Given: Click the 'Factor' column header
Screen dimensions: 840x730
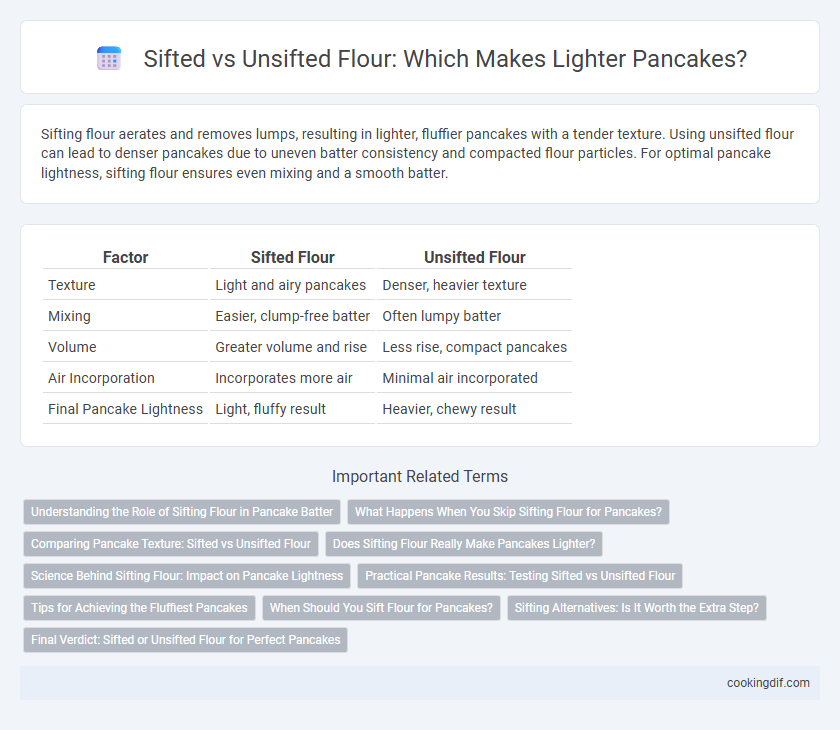Looking at the screenshot, I should 125,257.
